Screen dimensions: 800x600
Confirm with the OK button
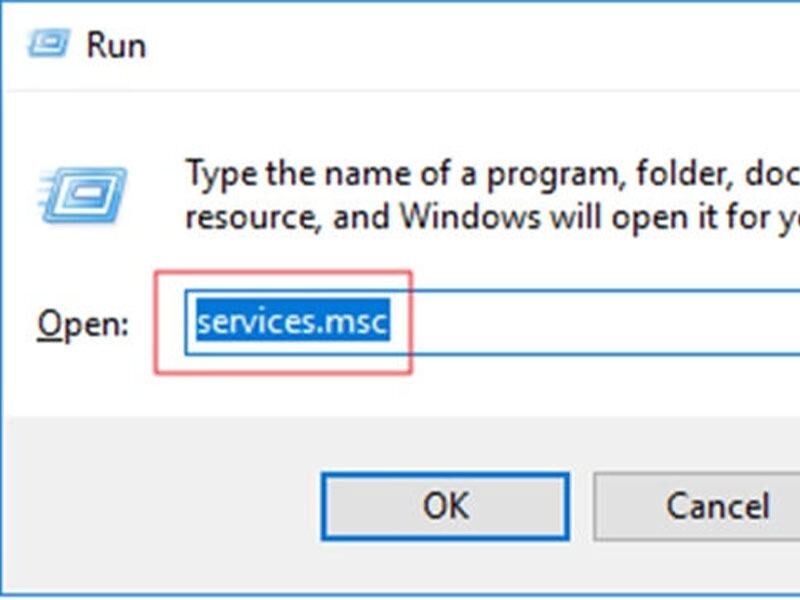445,506
